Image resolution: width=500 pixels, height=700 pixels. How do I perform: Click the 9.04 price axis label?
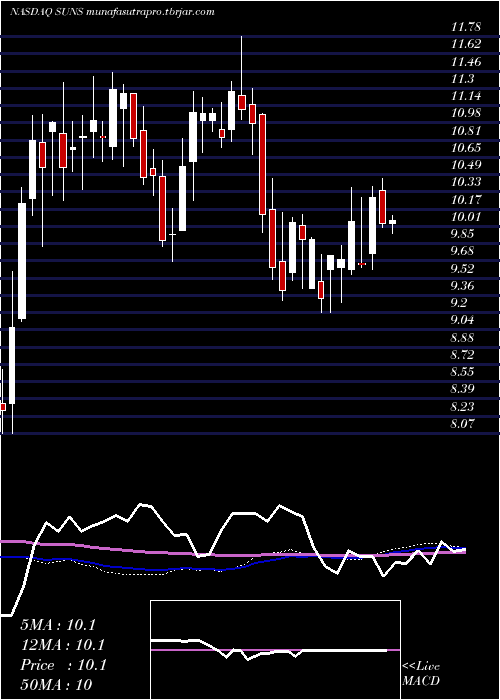(x=463, y=321)
